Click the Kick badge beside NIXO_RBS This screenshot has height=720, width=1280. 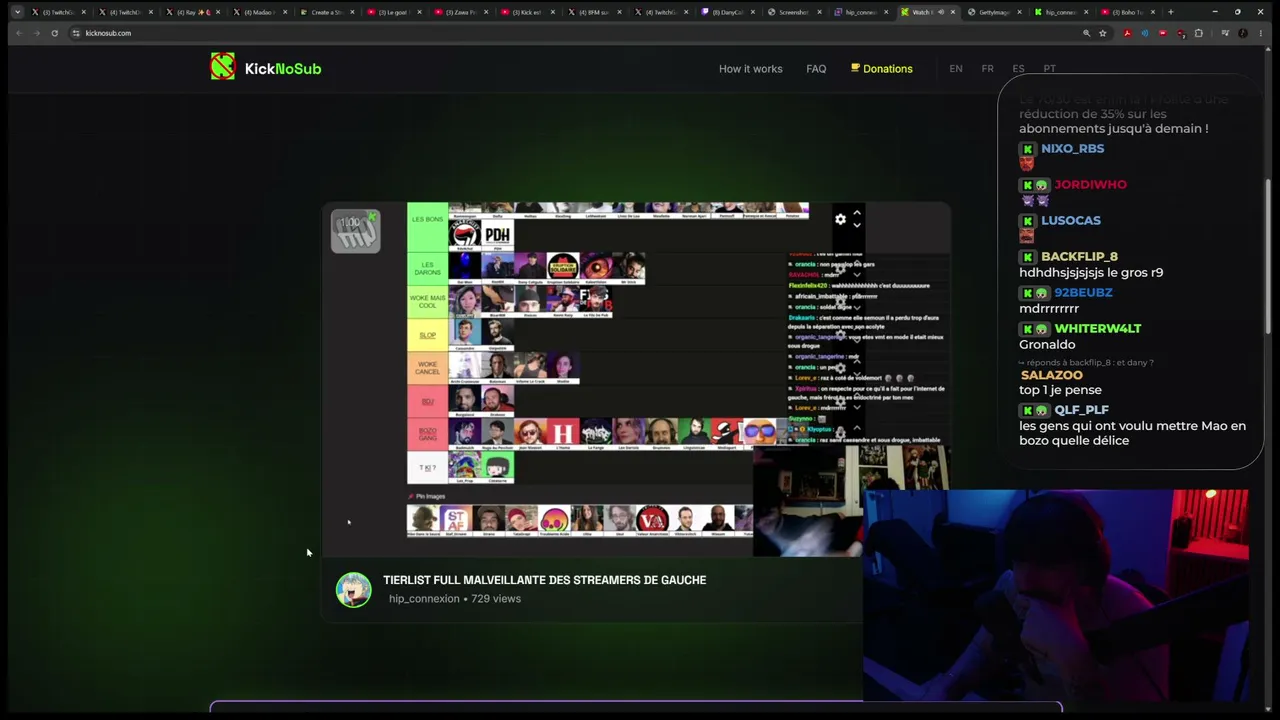[x=1027, y=149]
